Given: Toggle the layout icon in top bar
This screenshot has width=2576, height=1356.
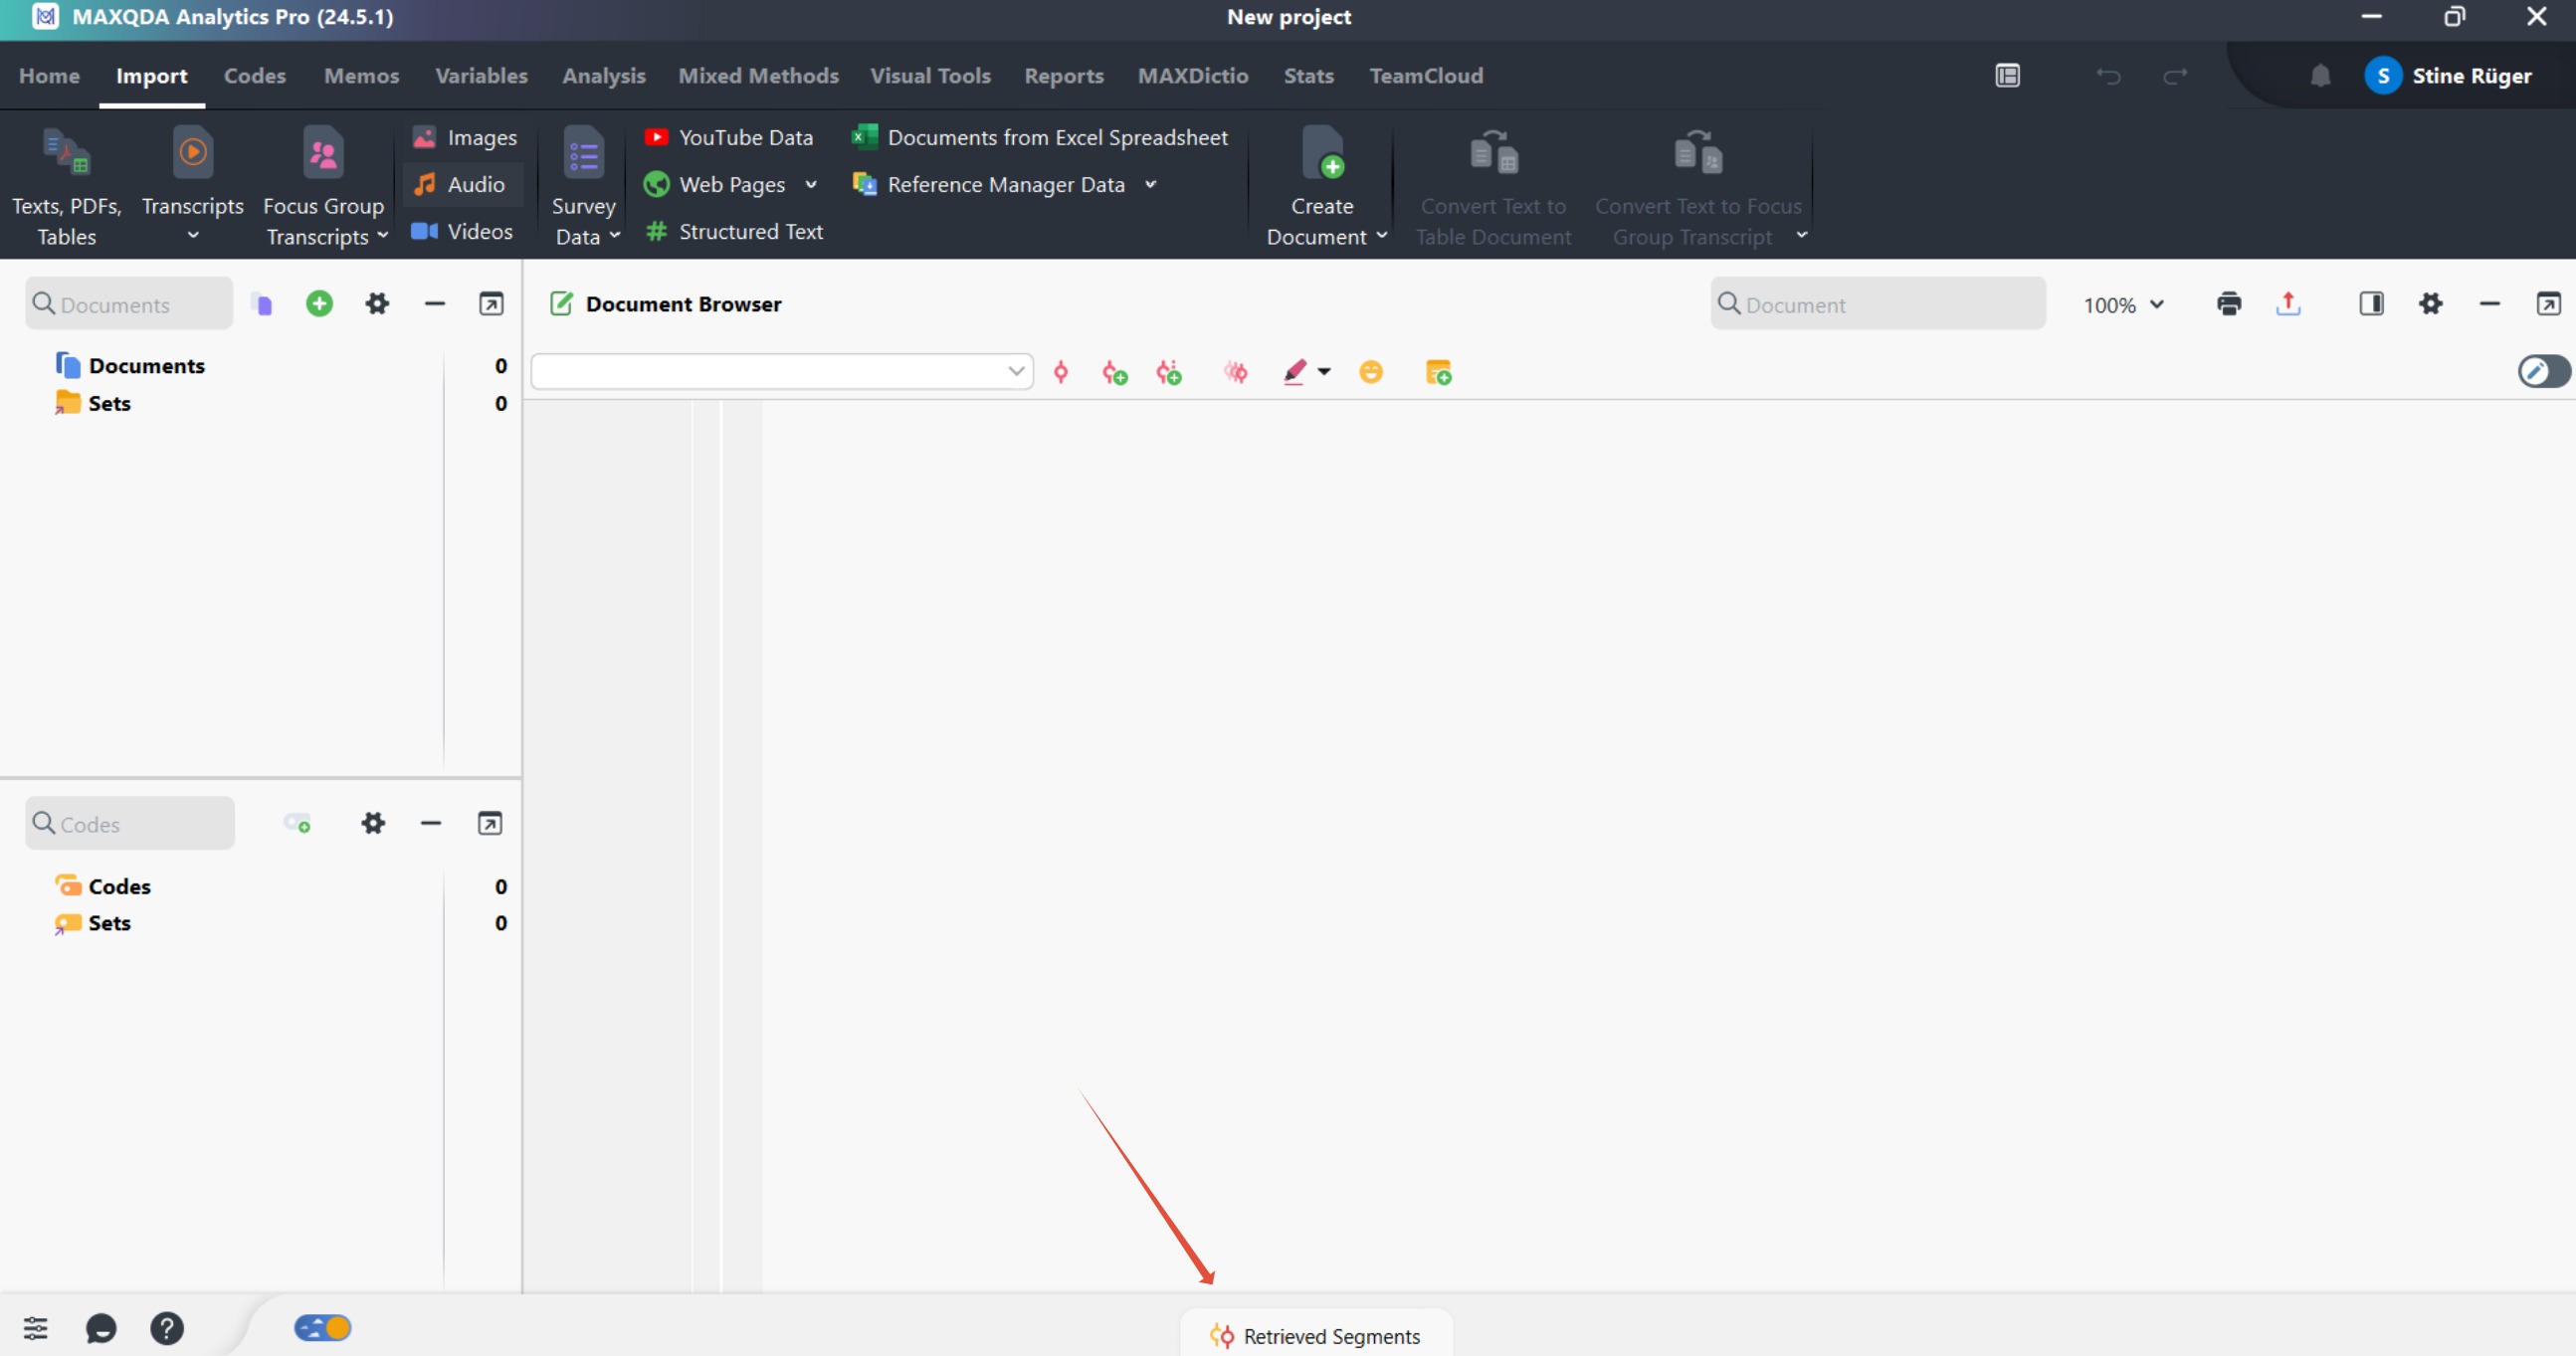Looking at the screenshot, I should point(2007,76).
